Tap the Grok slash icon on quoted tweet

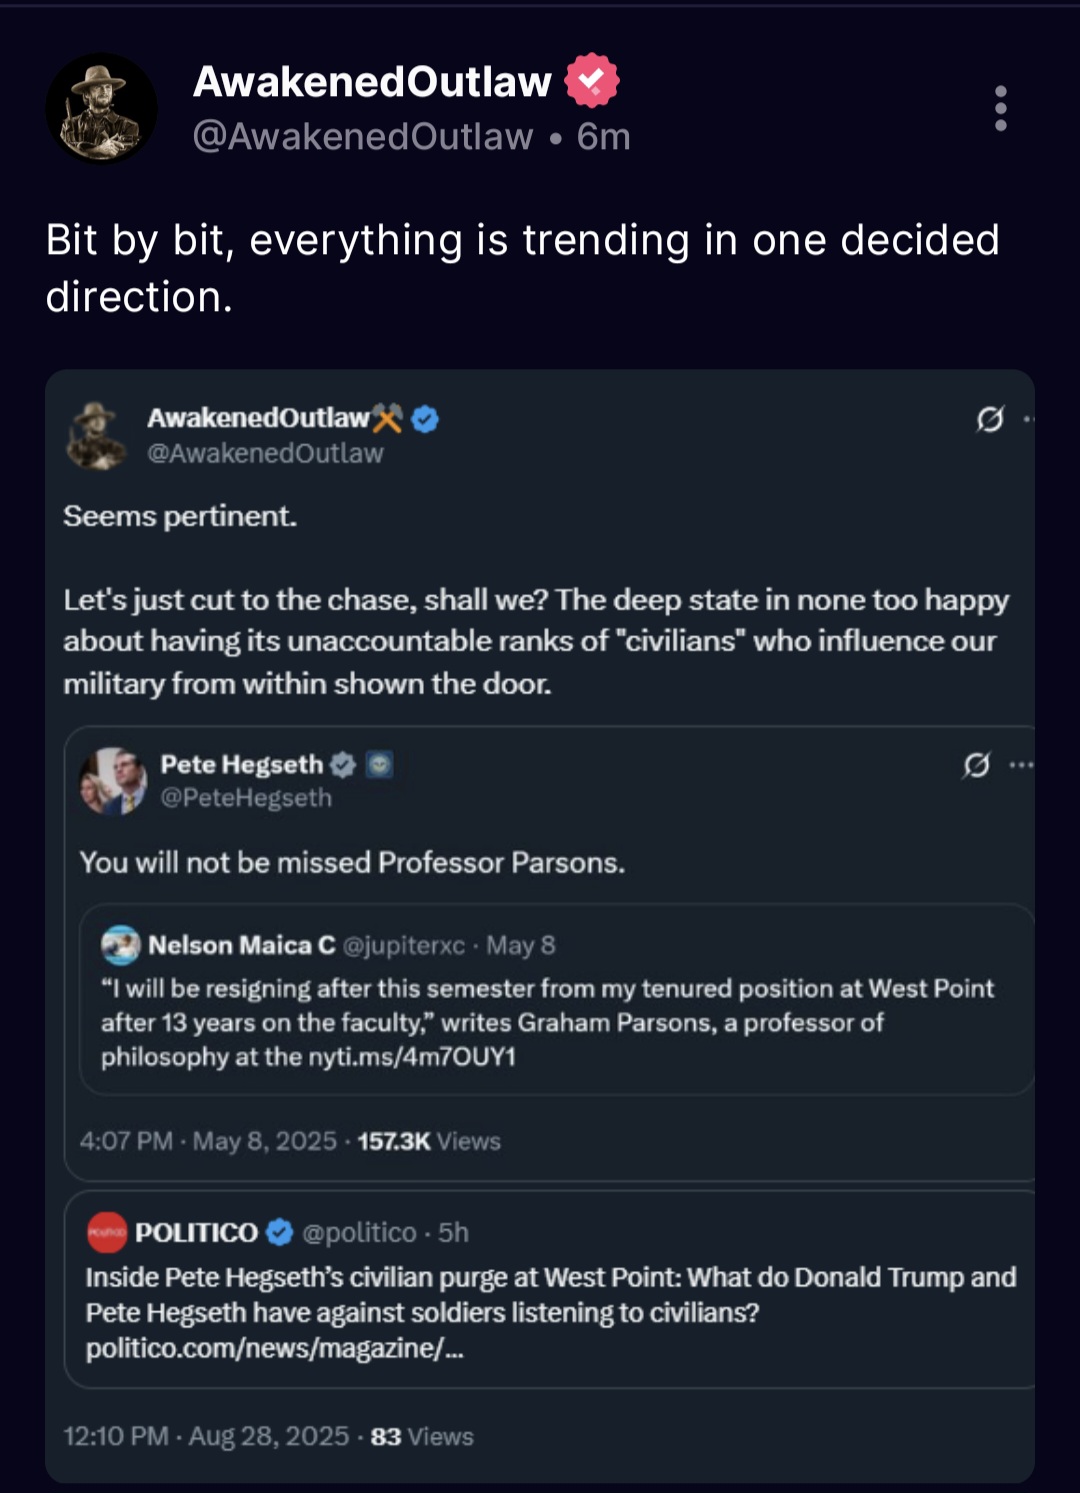coord(989,419)
